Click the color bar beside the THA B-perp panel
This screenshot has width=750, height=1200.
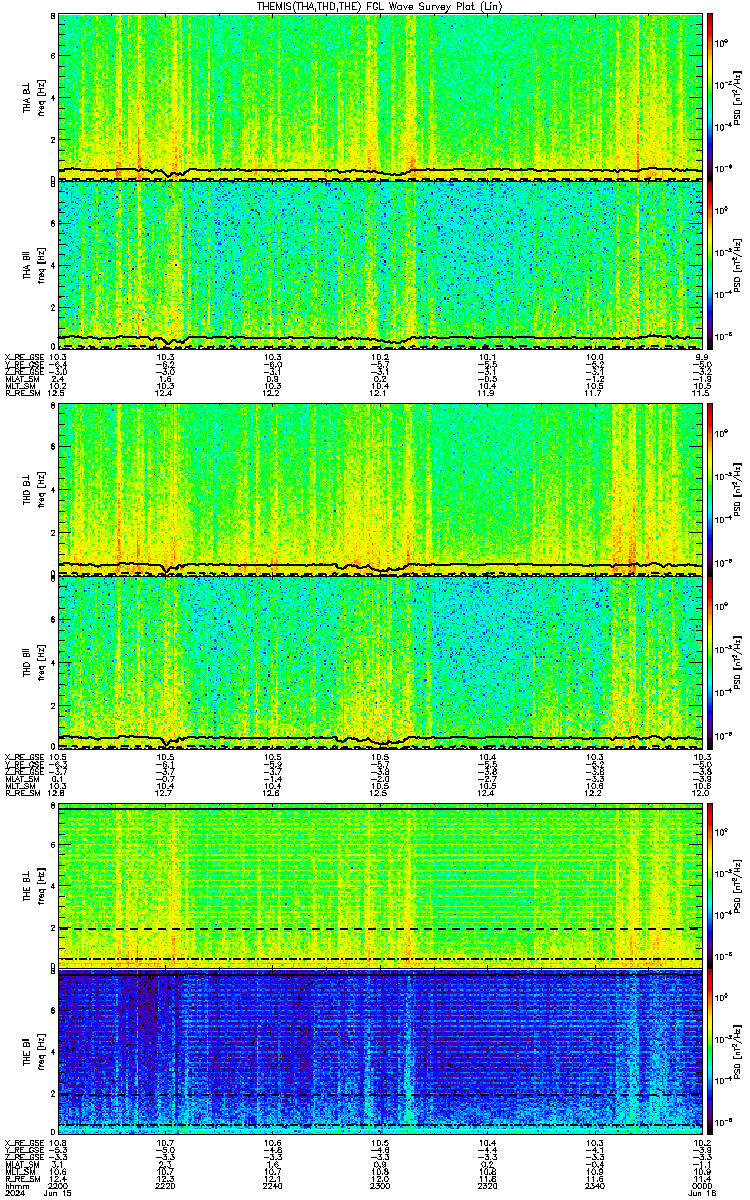(710, 97)
